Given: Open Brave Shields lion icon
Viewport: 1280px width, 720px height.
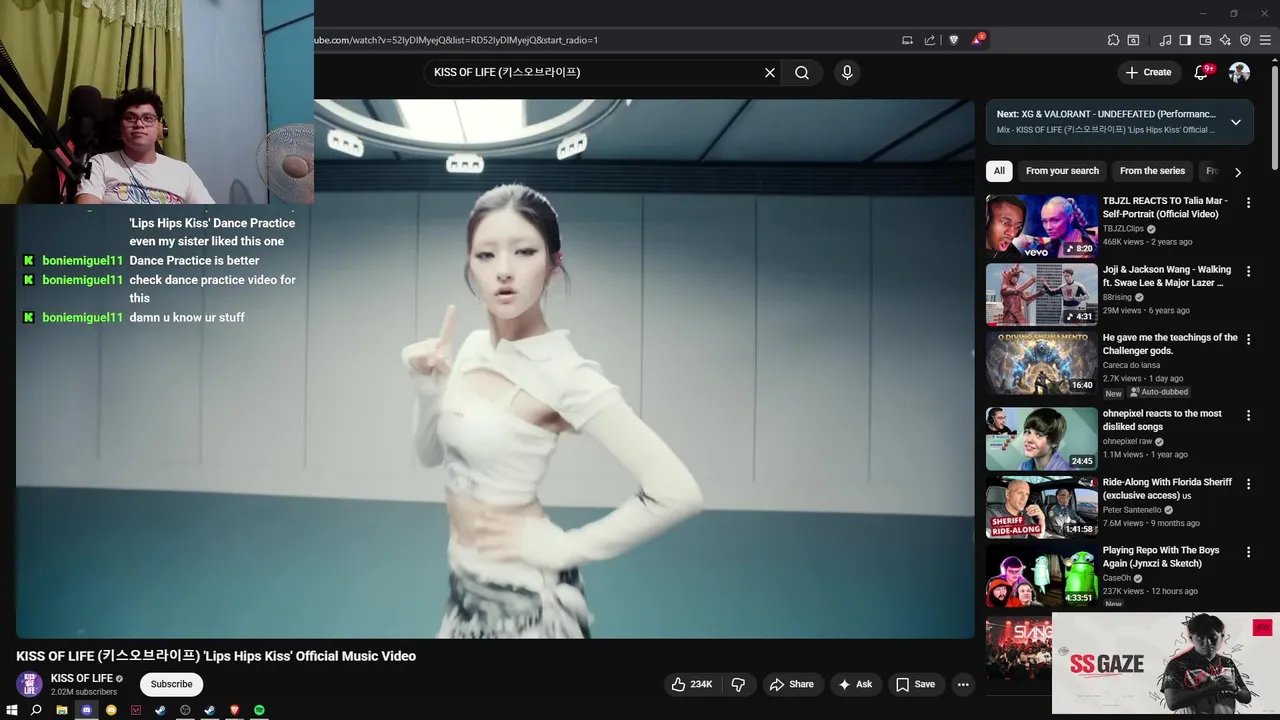Looking at the screenshot, I should tap(953, 40).
